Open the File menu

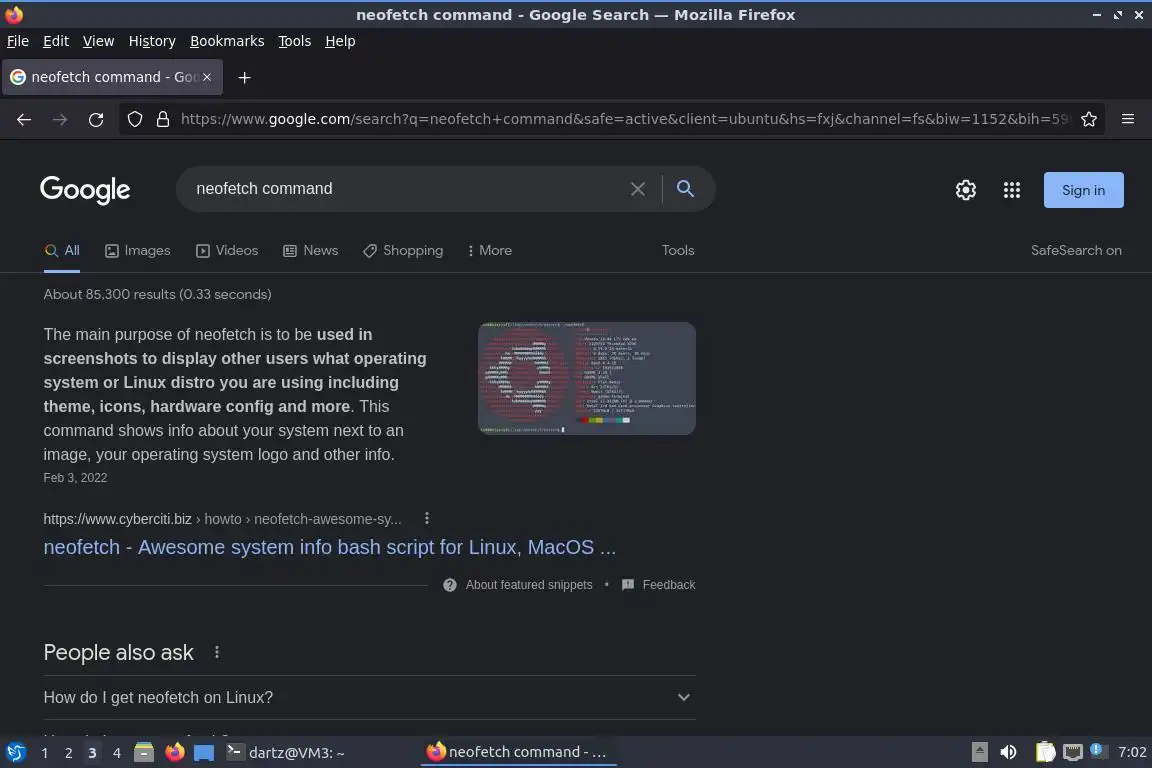point(18,41)
